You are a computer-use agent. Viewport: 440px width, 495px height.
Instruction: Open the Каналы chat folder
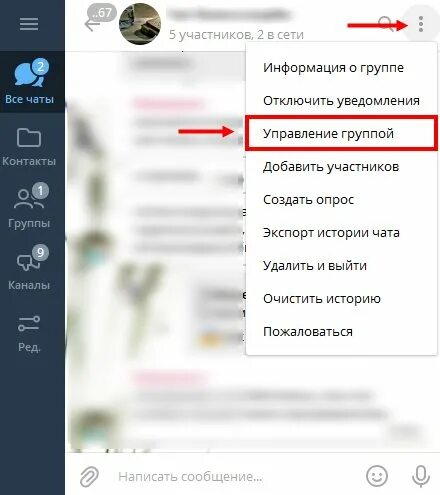pos(29,268)
